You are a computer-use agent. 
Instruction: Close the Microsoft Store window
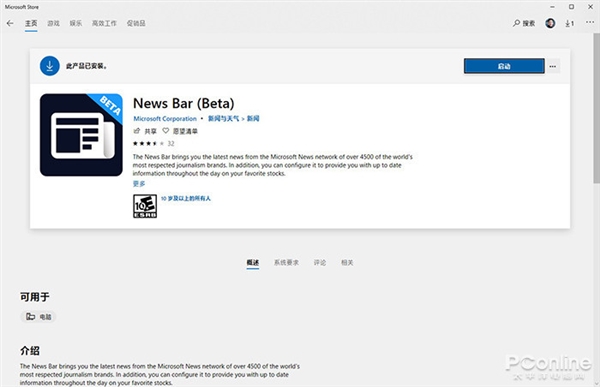(x=590, y=7)
